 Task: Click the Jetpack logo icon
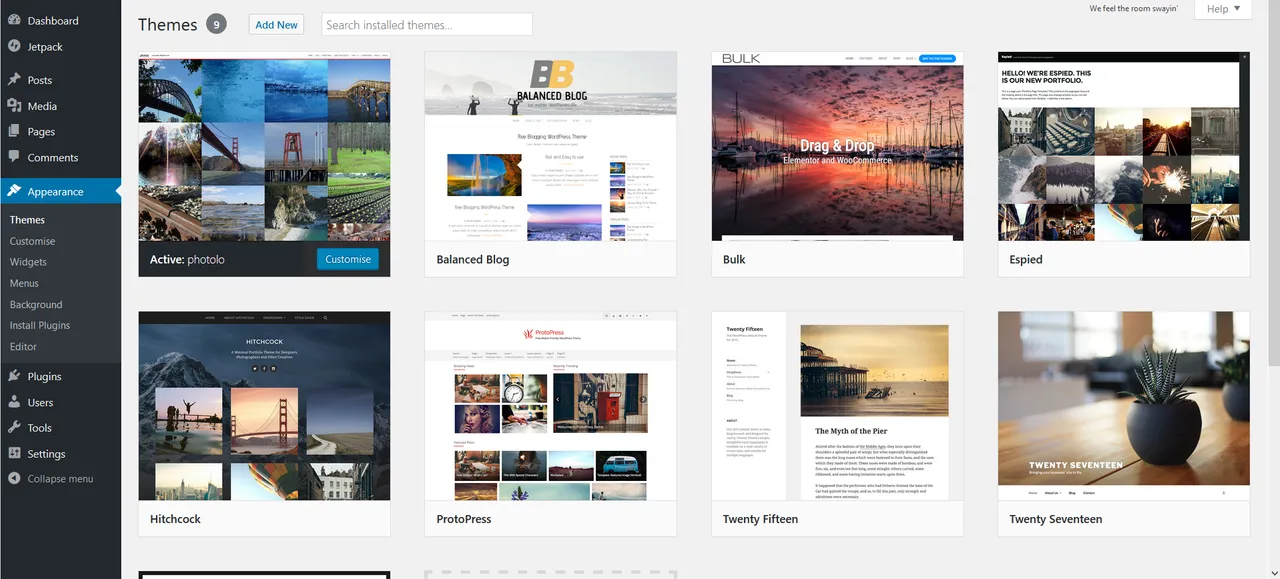[x=14, y=46]
